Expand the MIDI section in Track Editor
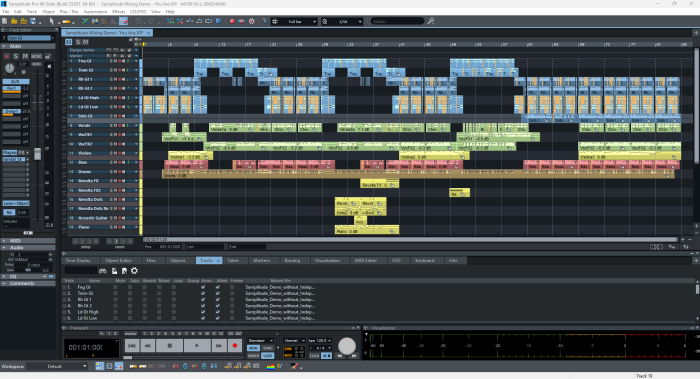This screenshot has height=379, width=700. click(x=4, y=241)
